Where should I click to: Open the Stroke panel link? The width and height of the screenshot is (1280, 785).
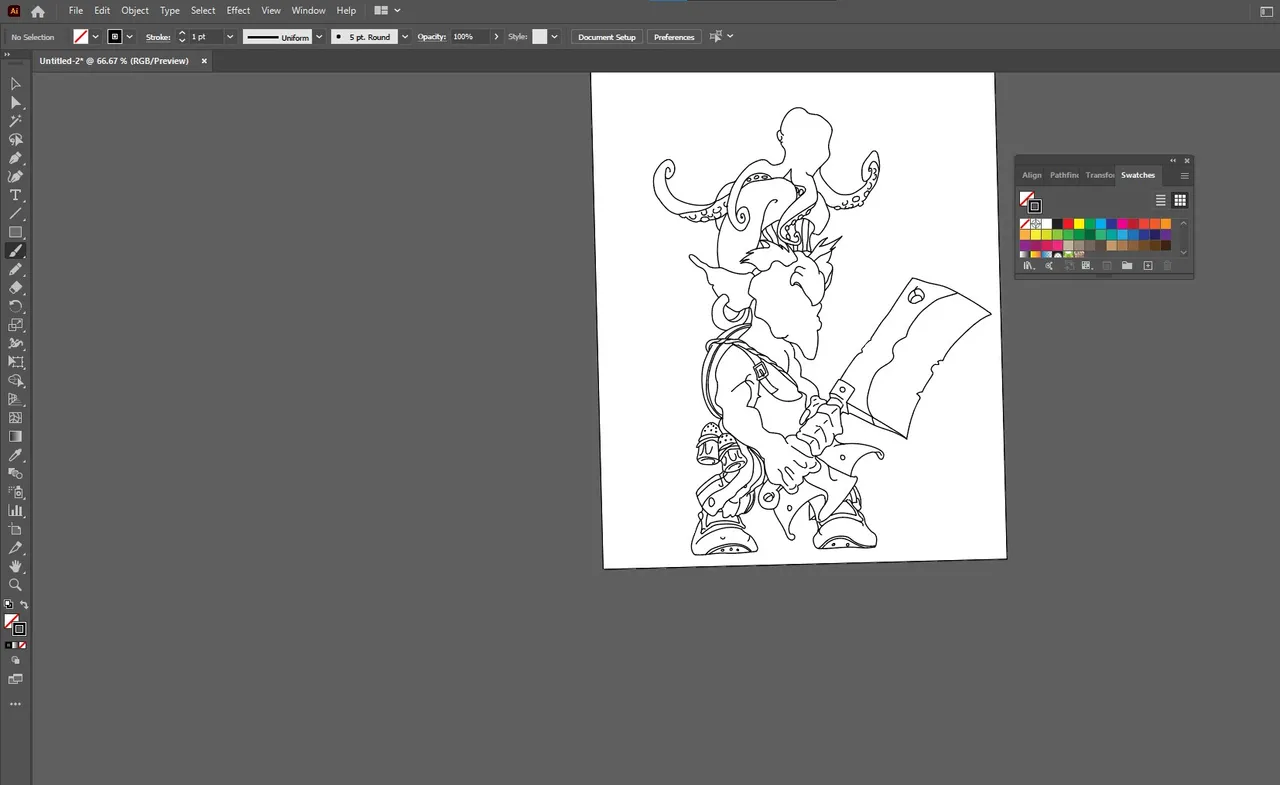158,37
